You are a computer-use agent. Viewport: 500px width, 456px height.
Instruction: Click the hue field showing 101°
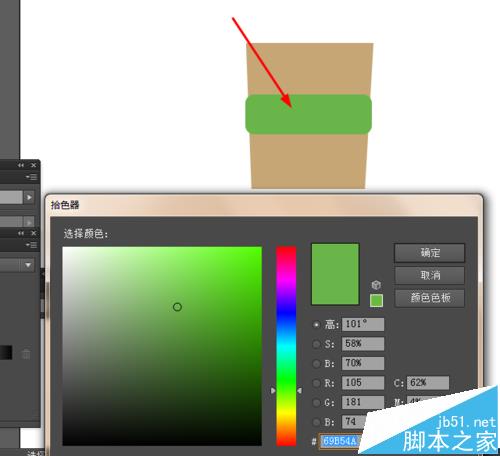point(363,324)
